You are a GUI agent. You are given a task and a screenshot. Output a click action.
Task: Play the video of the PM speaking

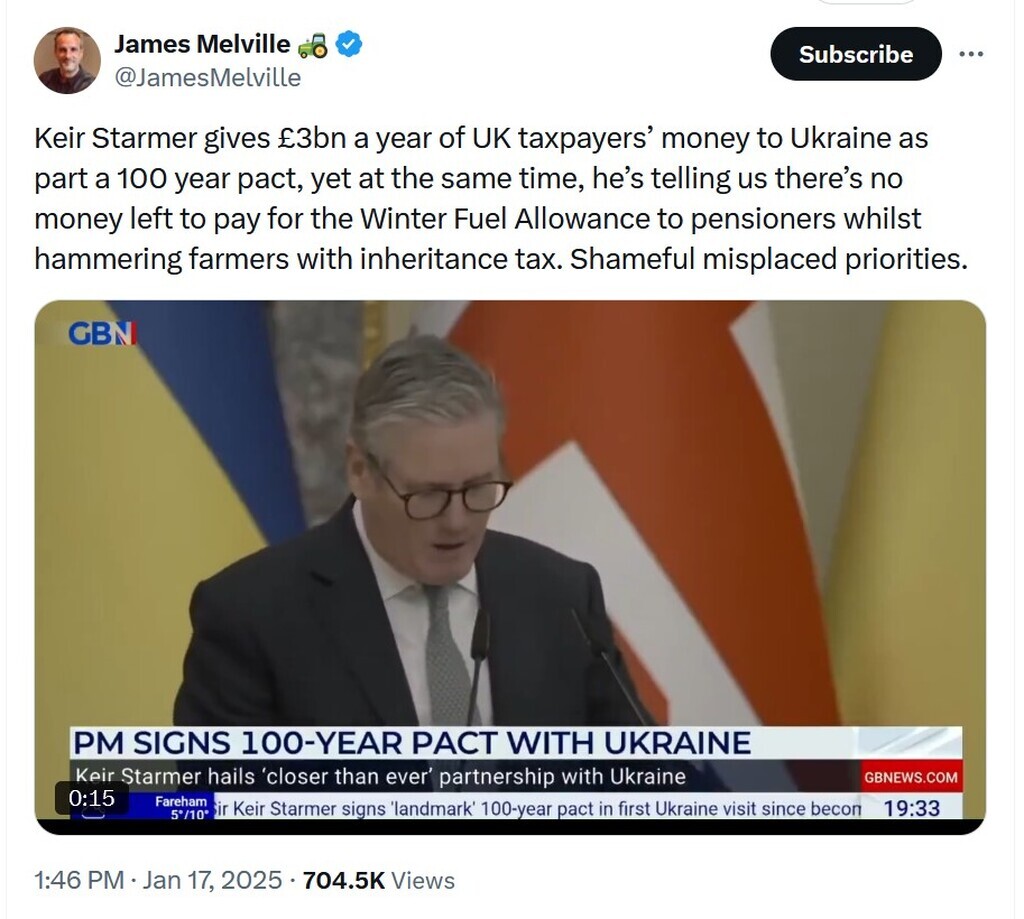pos(510,520)
